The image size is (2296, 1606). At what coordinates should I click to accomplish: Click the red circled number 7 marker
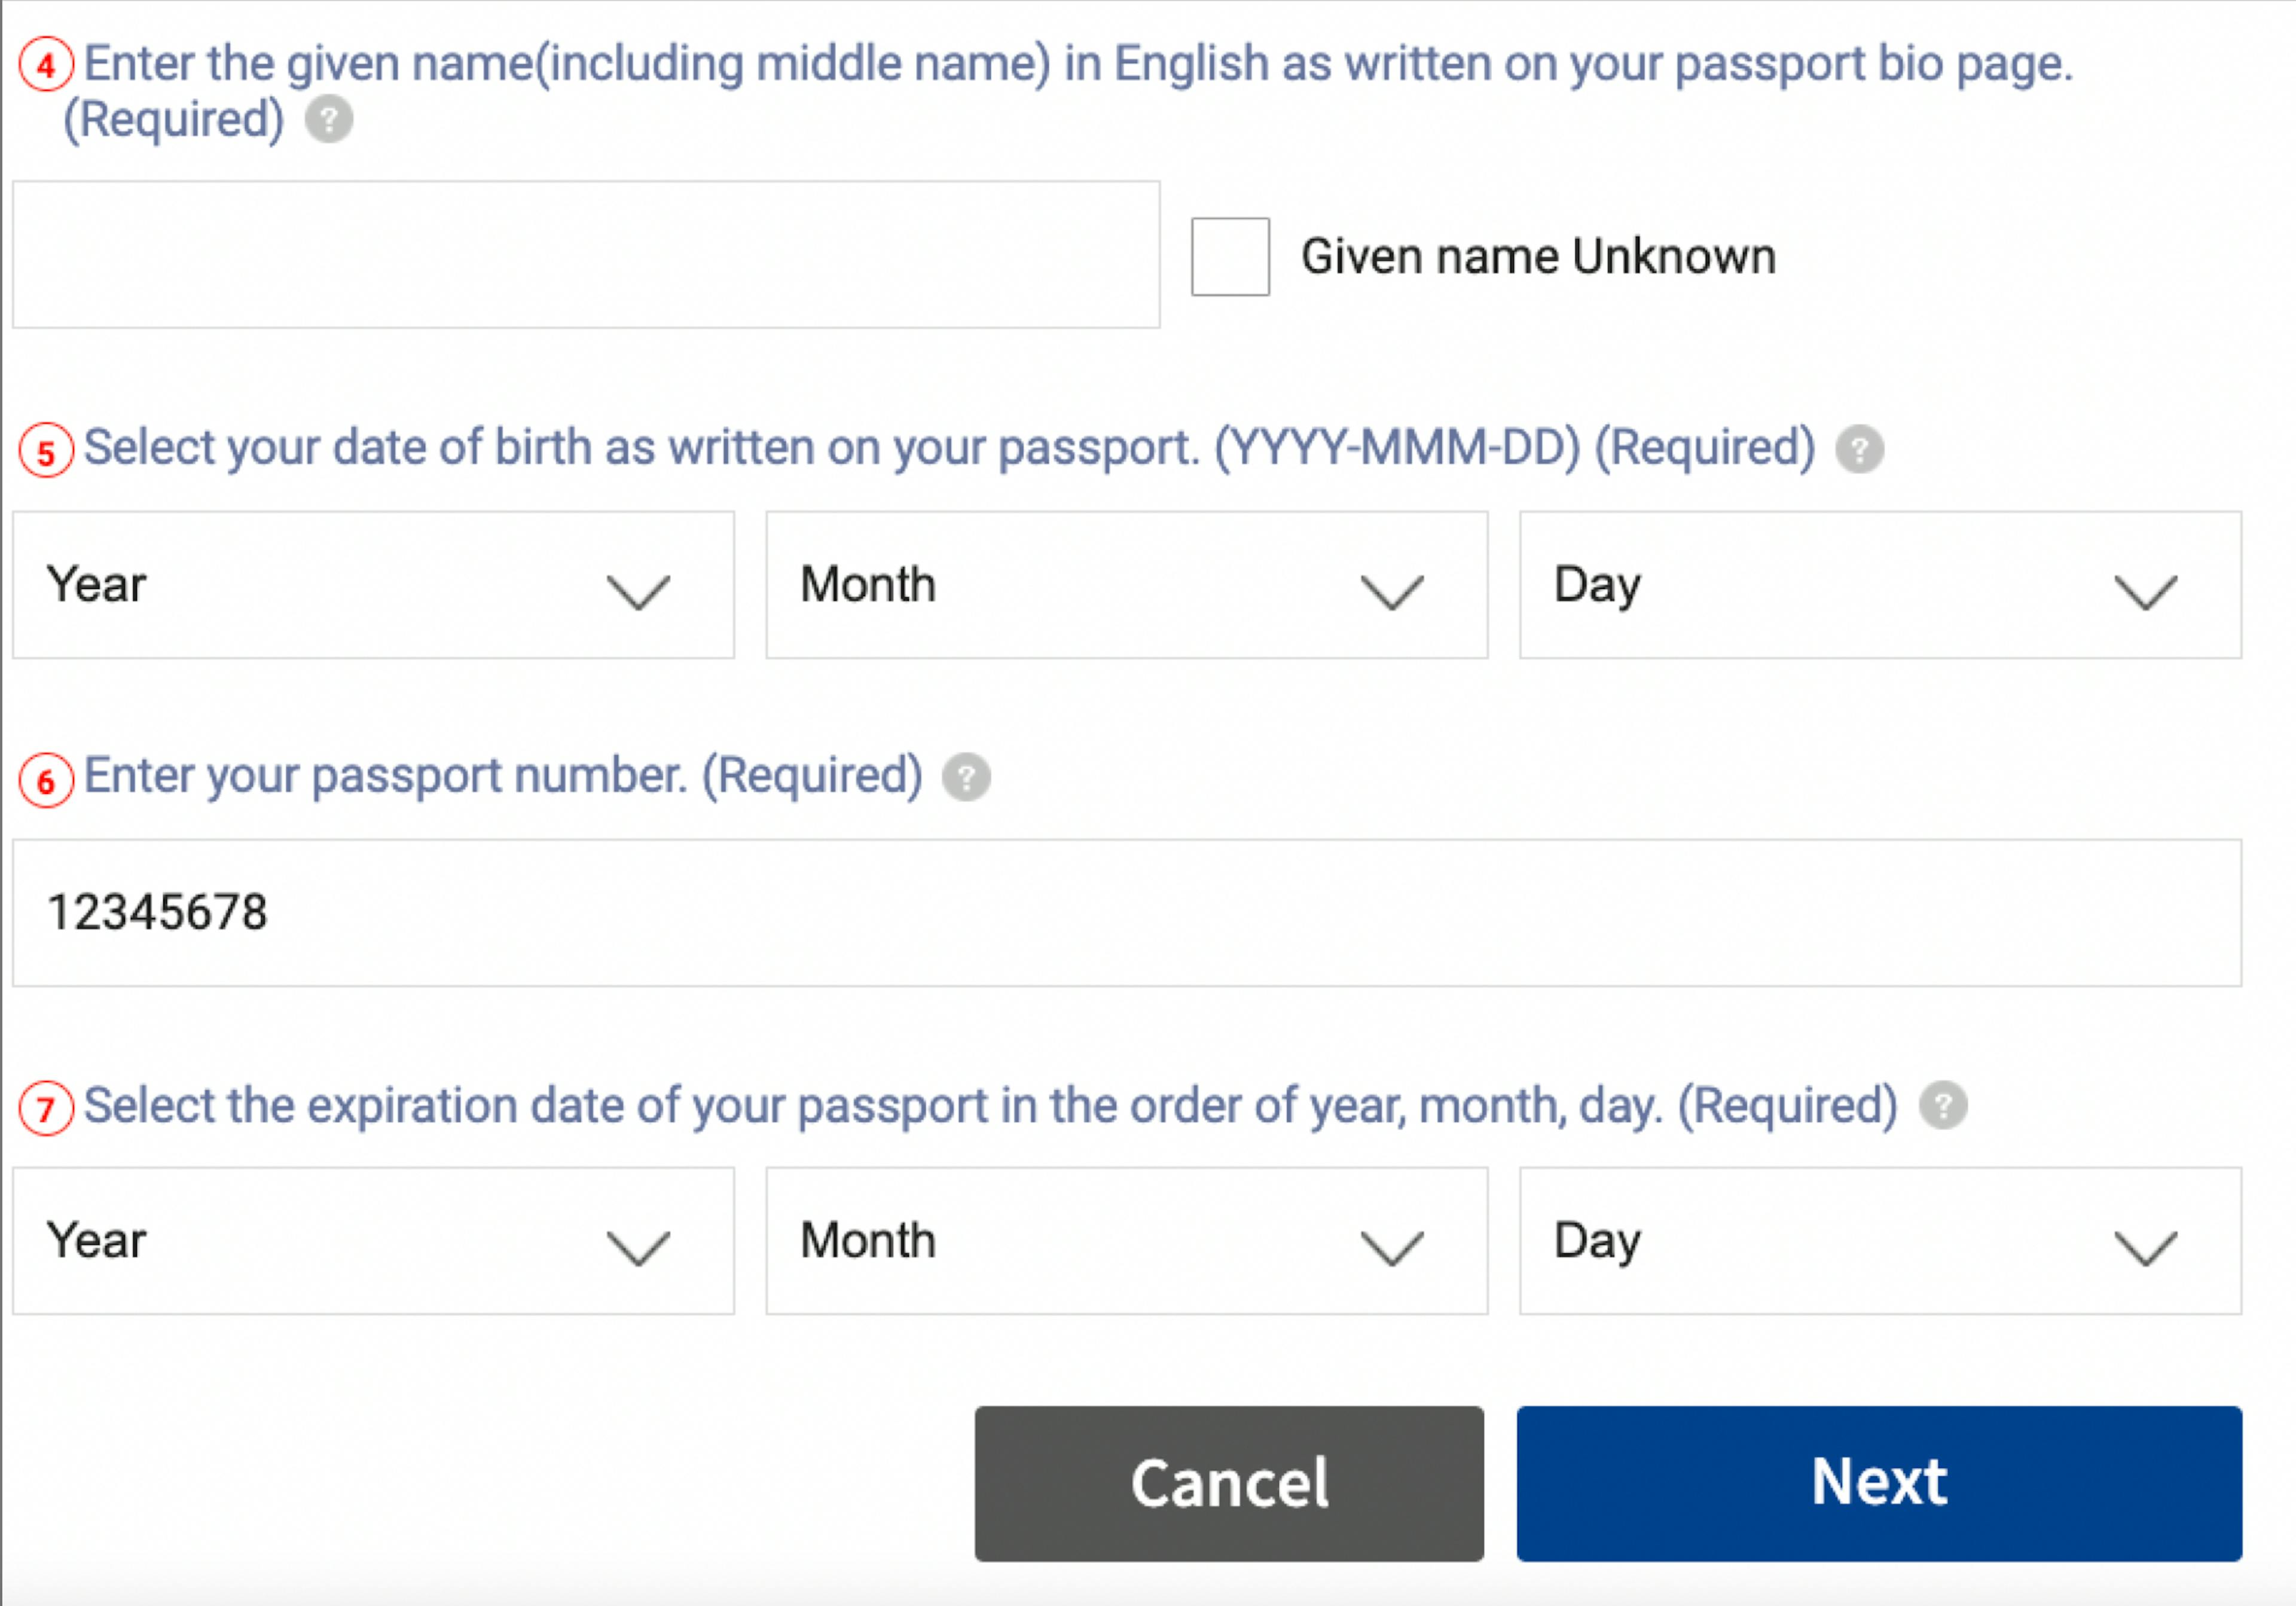pos(46,1108)
